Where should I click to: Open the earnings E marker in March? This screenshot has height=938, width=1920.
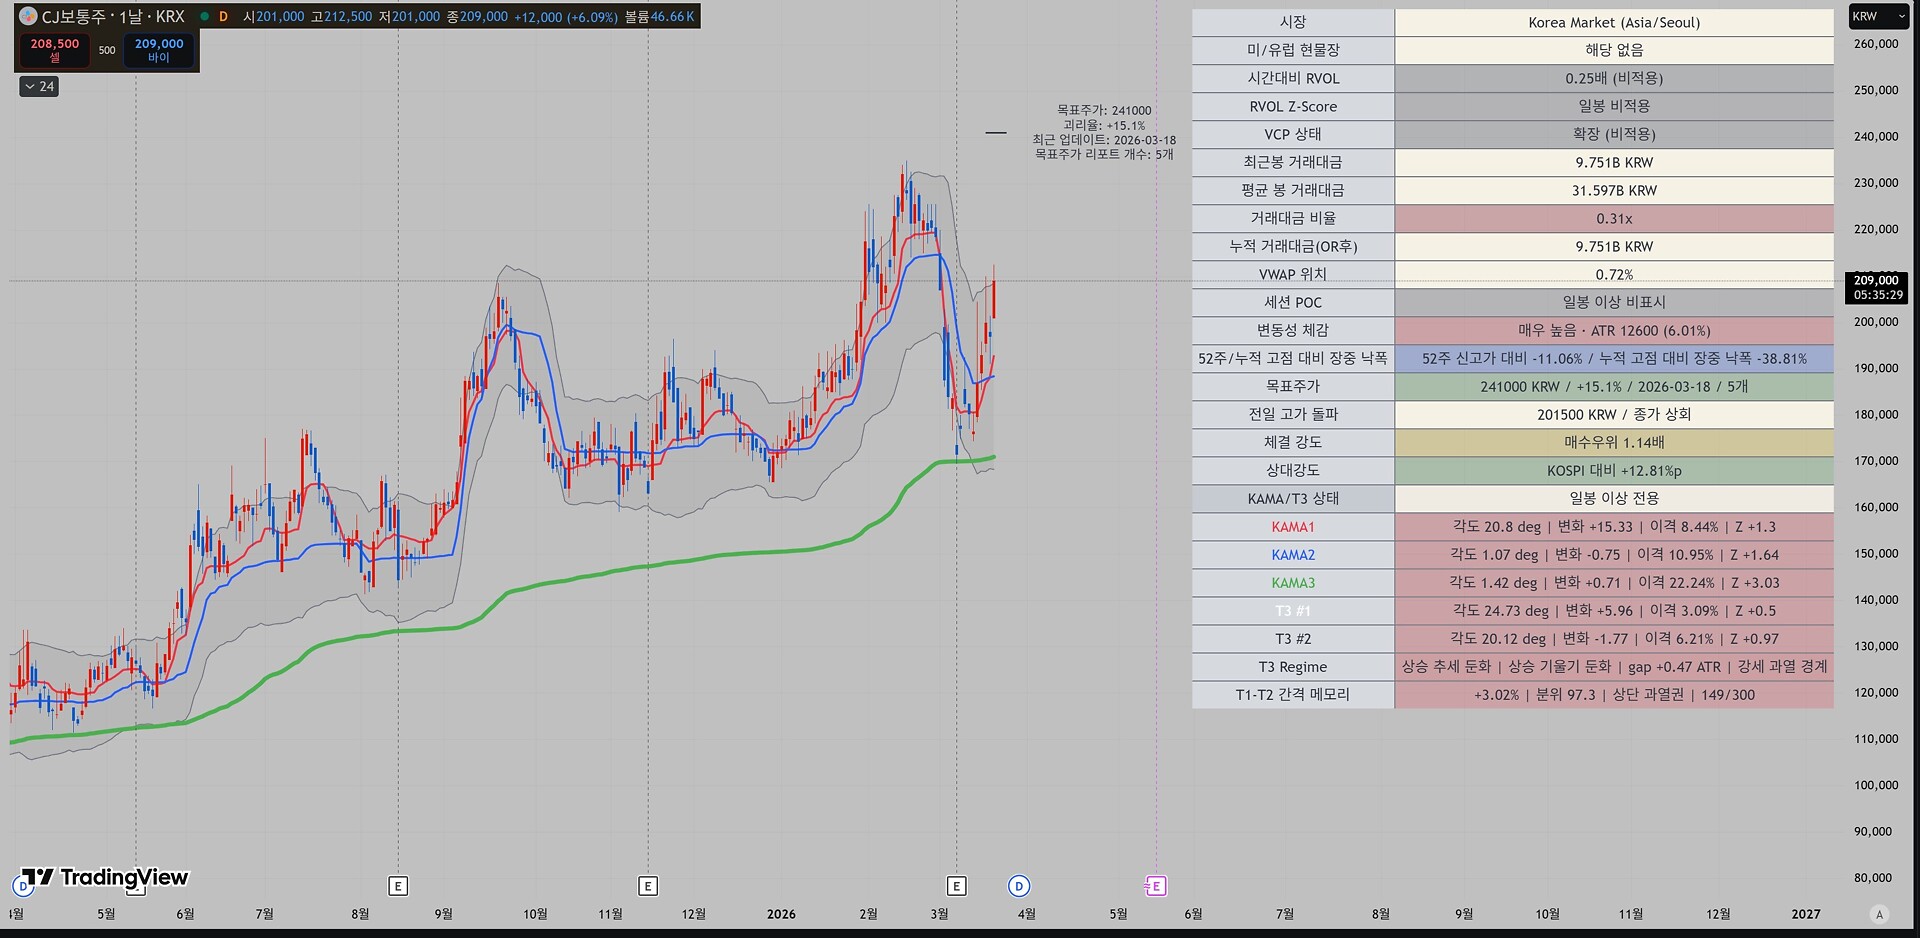(x=956, y=886)
